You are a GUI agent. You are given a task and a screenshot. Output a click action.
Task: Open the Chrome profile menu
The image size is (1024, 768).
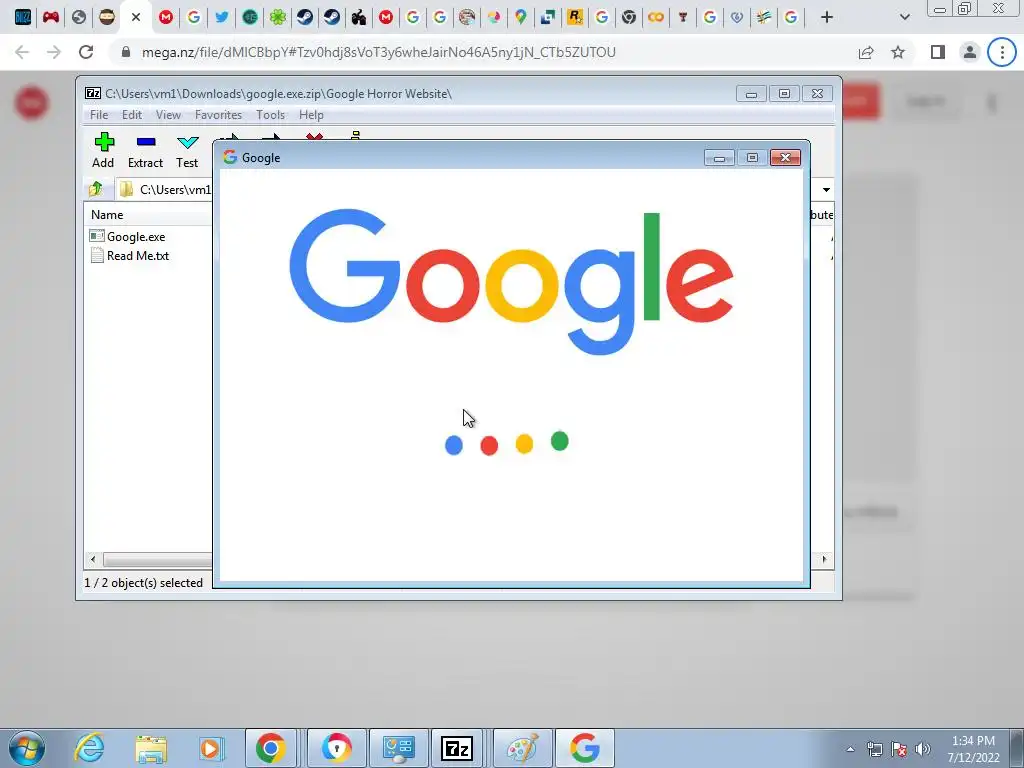pyautogui.click(x=970, y=52)
